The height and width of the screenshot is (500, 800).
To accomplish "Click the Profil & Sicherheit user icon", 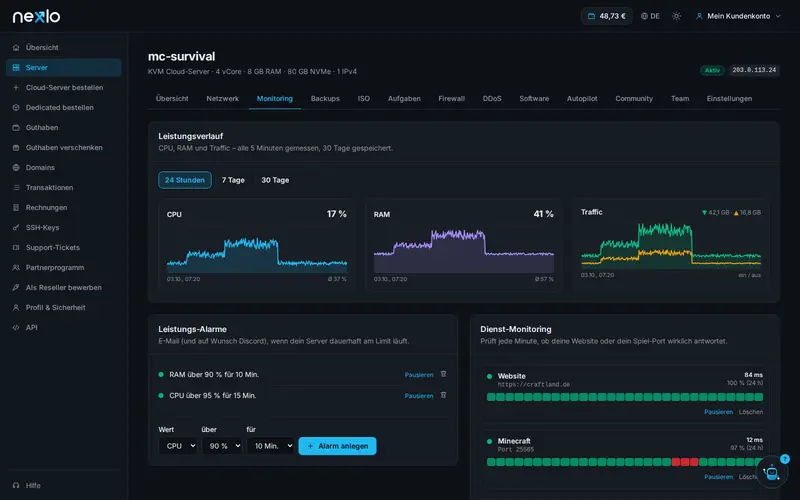I will [x=16, y=308].
